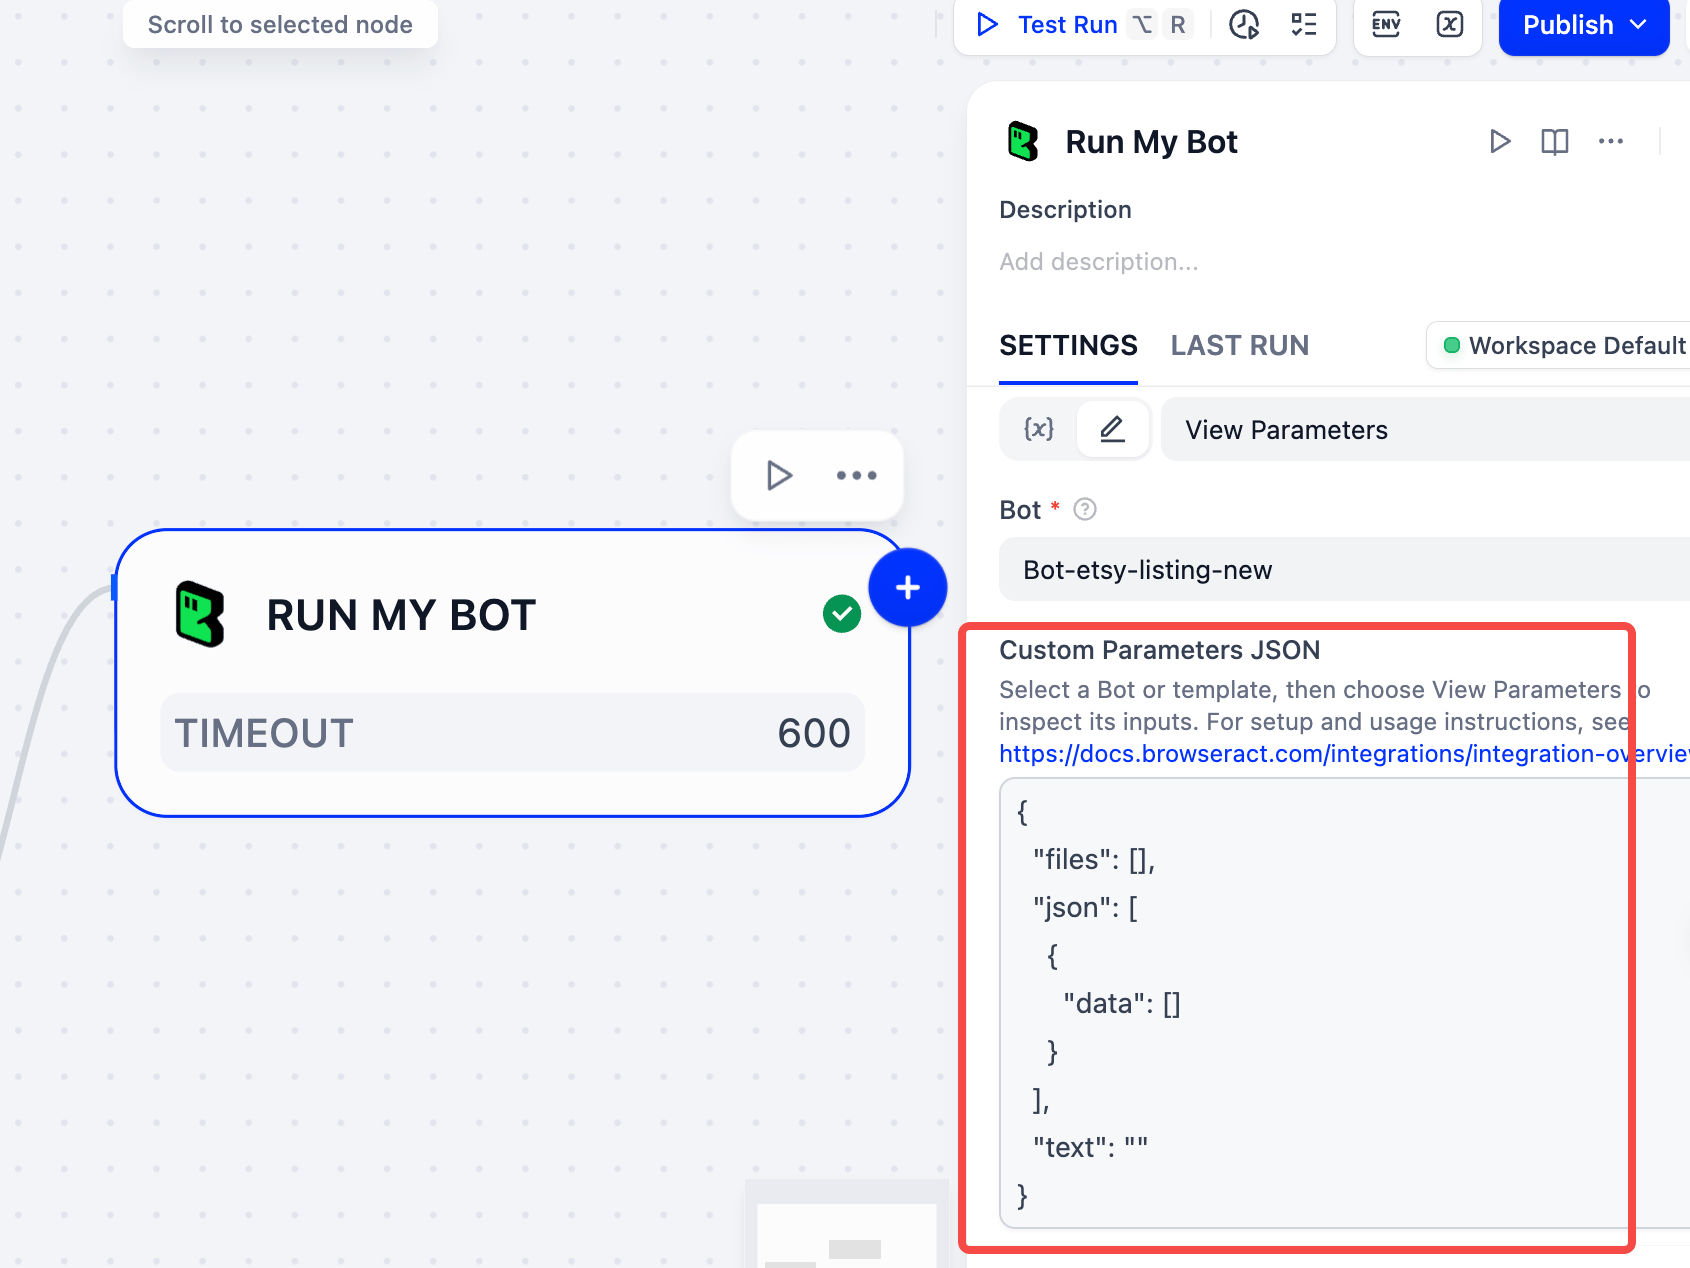This screenshot has height=1268, width=1690.
Task: Switch to variable {x} input mode
Action: pyautogui.click(x=1039, y=429)
